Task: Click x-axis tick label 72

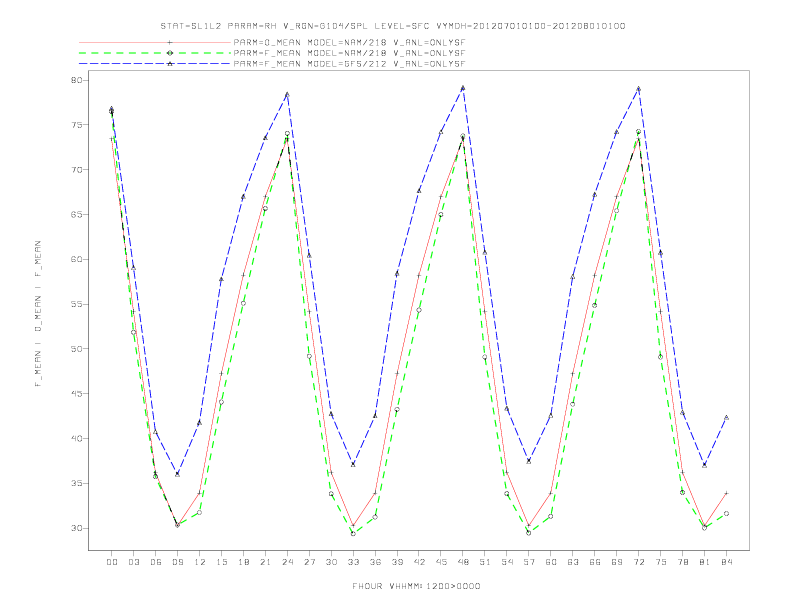Action: [638, 562]
